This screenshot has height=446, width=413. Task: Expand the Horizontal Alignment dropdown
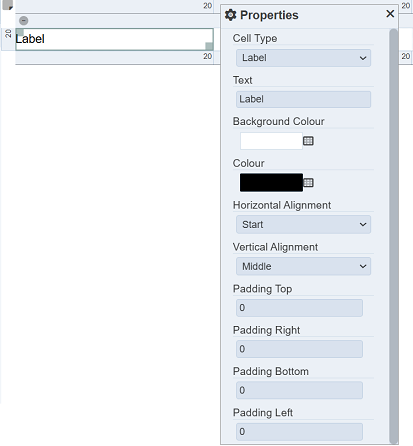click(x=303, y=224)
